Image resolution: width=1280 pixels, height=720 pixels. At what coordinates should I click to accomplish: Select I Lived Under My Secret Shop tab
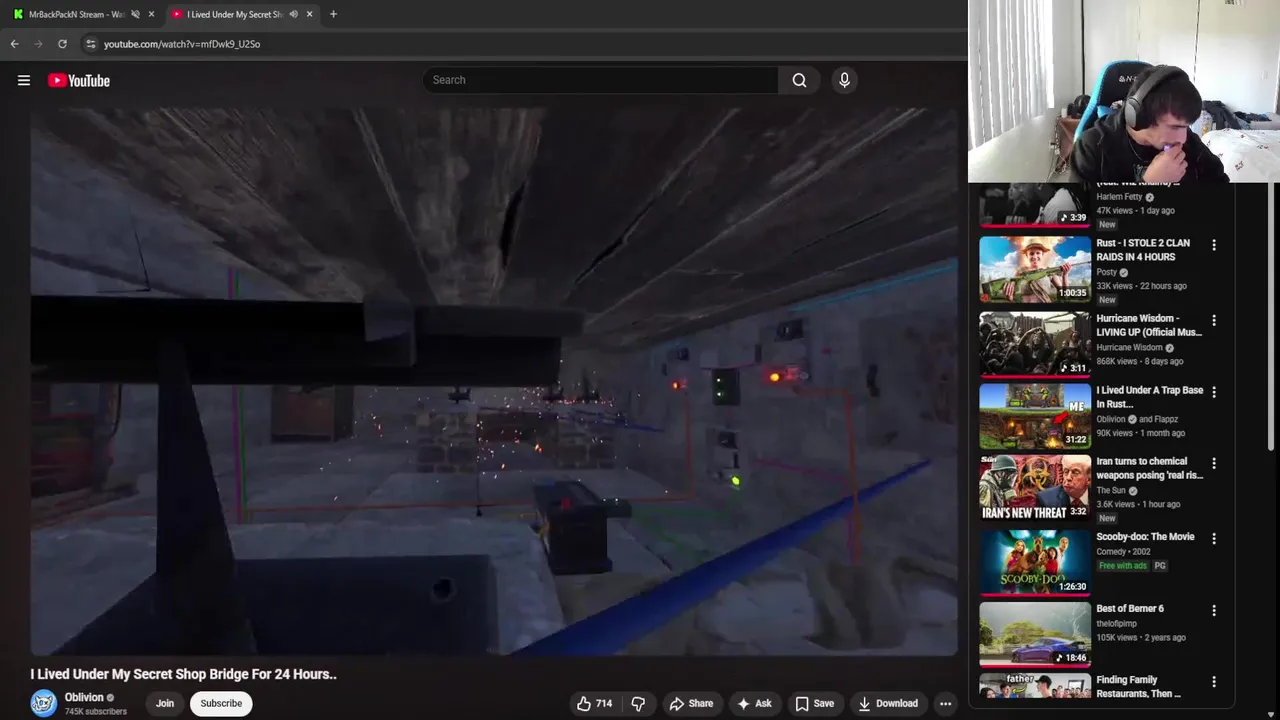(x=235, y=14)
